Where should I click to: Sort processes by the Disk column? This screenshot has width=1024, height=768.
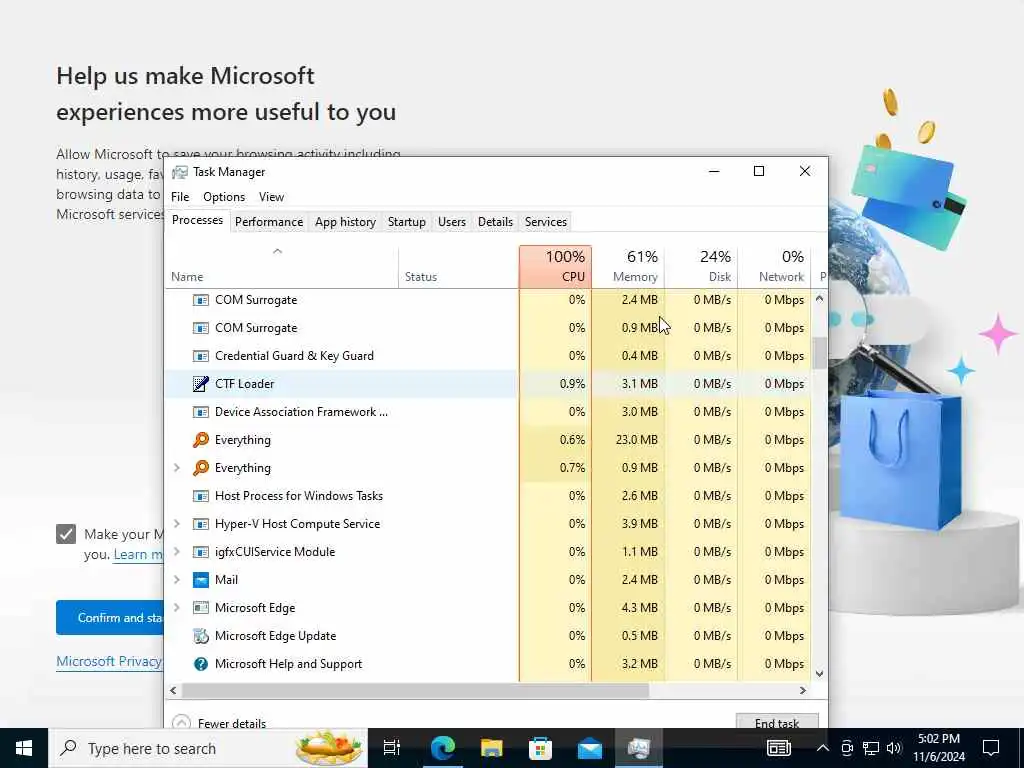[701, 266]
